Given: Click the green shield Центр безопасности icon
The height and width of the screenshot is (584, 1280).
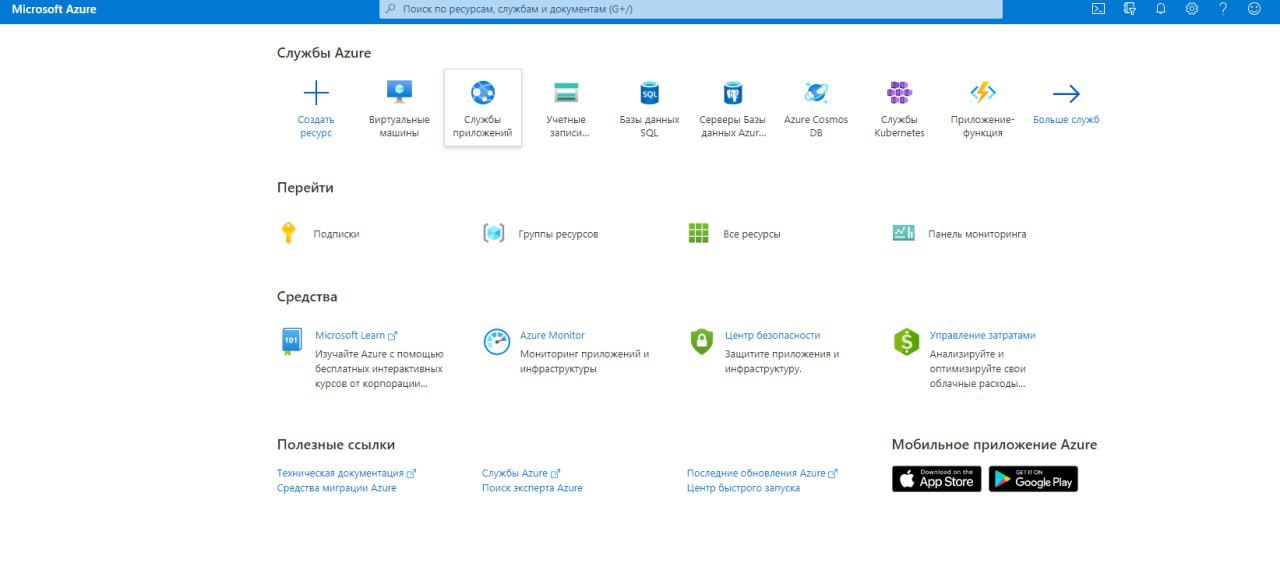Looking at the screenshot, I should [701, 341].
